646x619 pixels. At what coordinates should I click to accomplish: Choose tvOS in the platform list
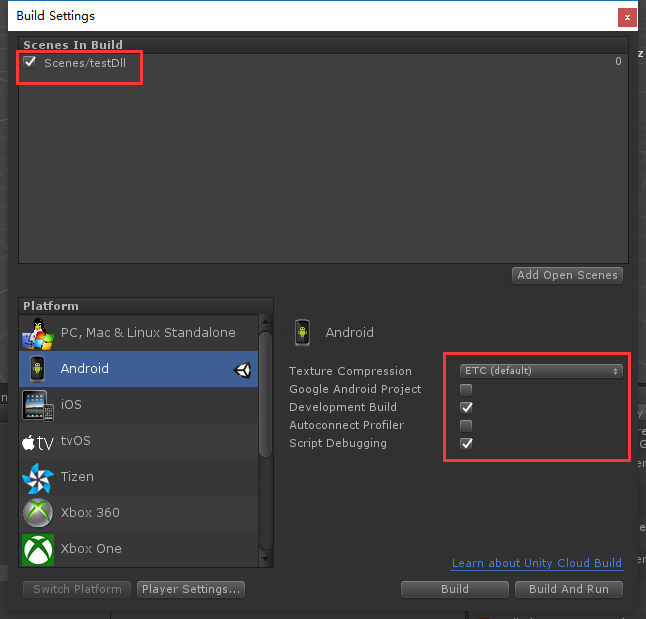click(138, 441)
